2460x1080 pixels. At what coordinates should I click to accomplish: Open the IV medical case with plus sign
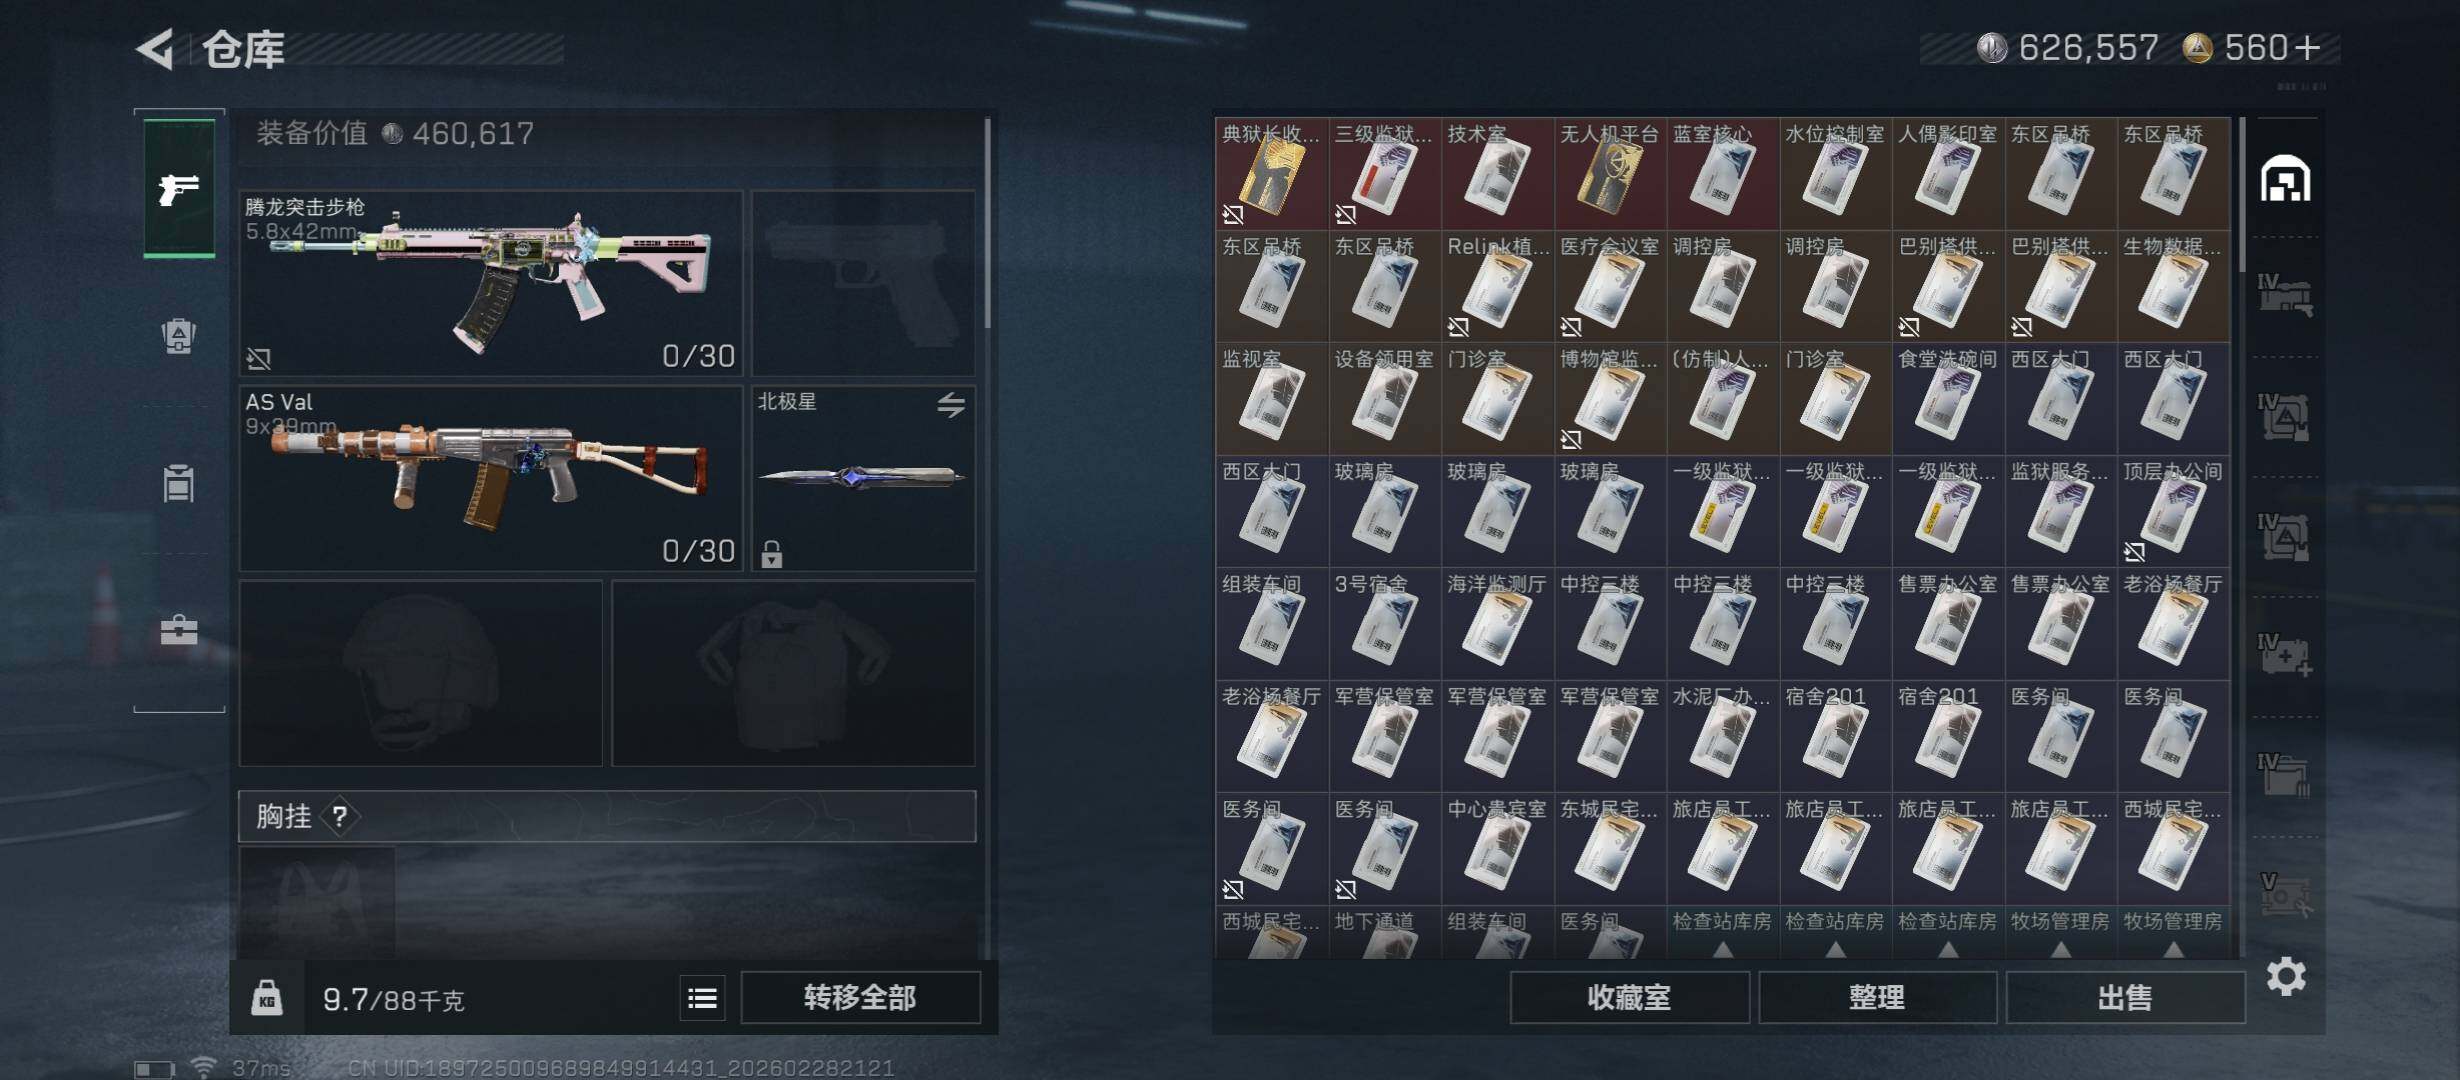pyautogui.click(x=2285, y=656)
